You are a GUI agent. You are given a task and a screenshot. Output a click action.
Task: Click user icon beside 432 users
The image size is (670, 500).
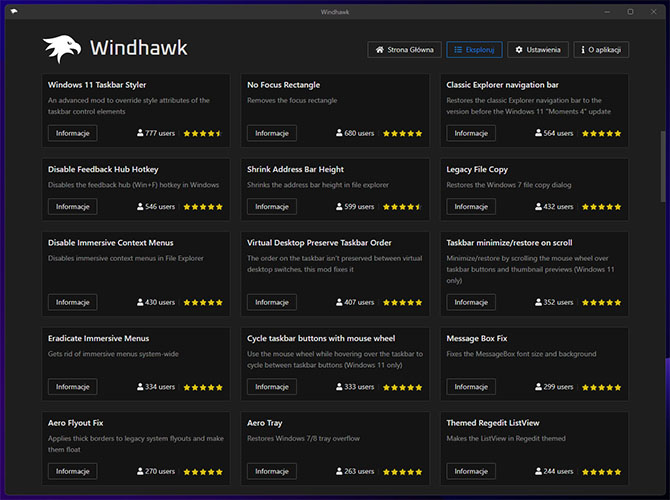[x=538, y=206]
